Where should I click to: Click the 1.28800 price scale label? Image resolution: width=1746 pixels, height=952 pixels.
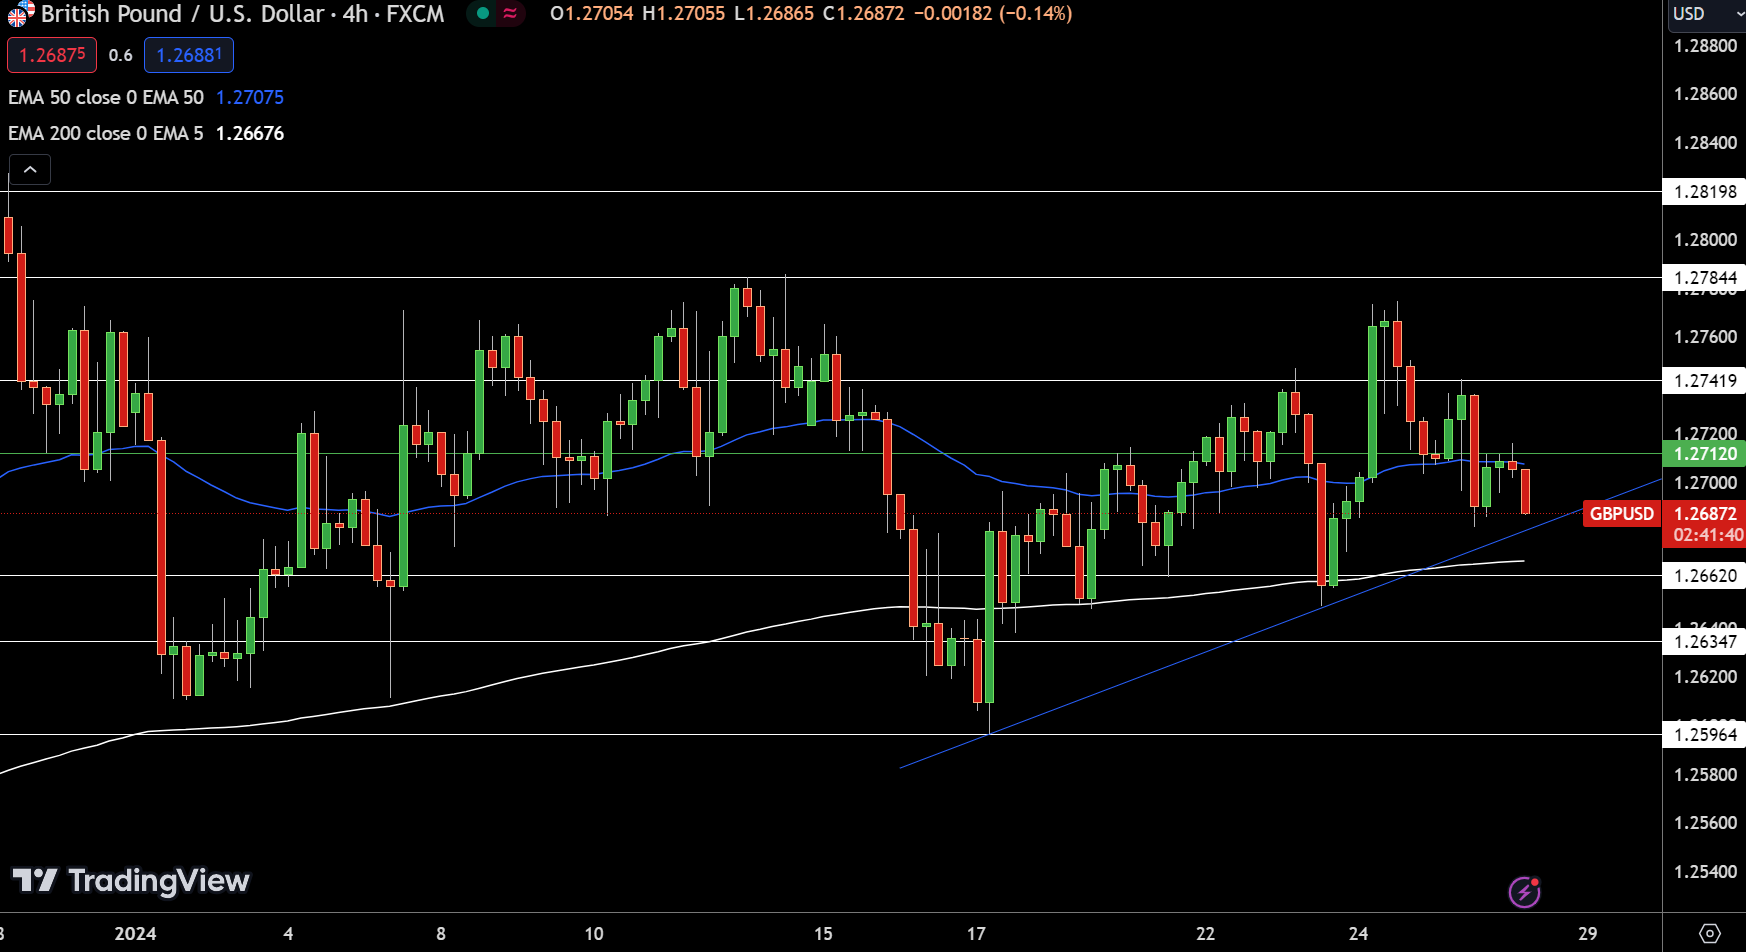[x=1705, y=46]
